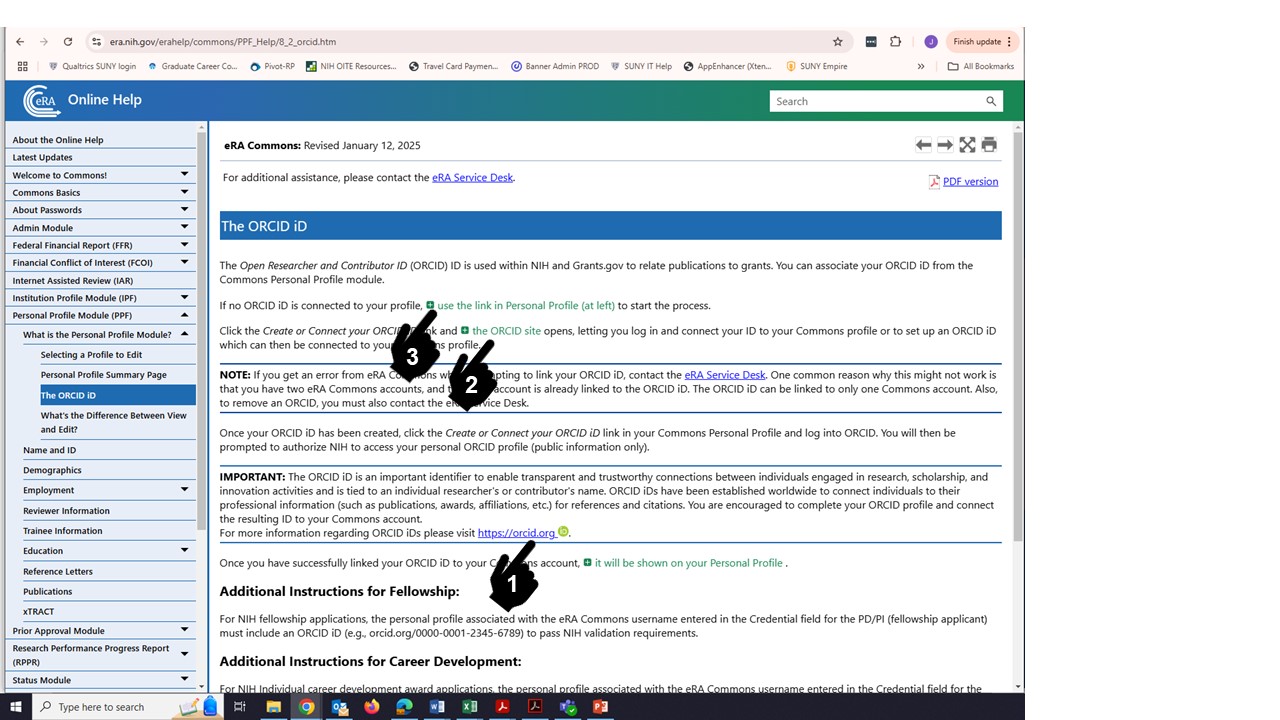Open Qualtrics SUNY login bookmark
Image resolution: width=1280 pixels, height=720 pixels.
tap(92, 66)
